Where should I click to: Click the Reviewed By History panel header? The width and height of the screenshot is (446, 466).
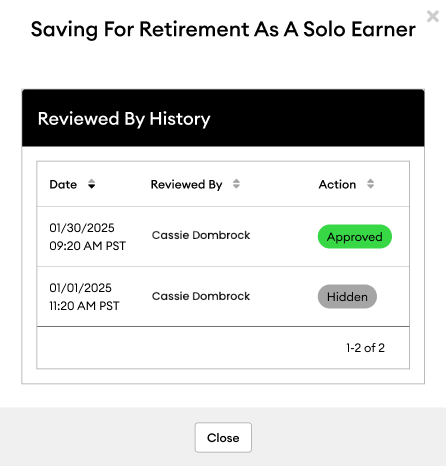pyautogui.click(x=223, y=118)
